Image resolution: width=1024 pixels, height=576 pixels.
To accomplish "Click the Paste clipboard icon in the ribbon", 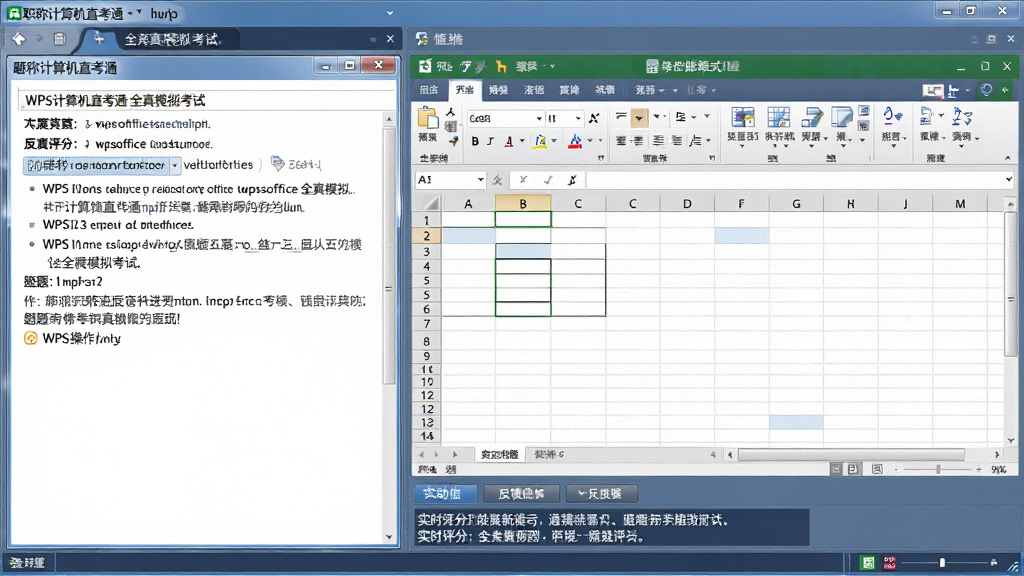I will [428, 120].
